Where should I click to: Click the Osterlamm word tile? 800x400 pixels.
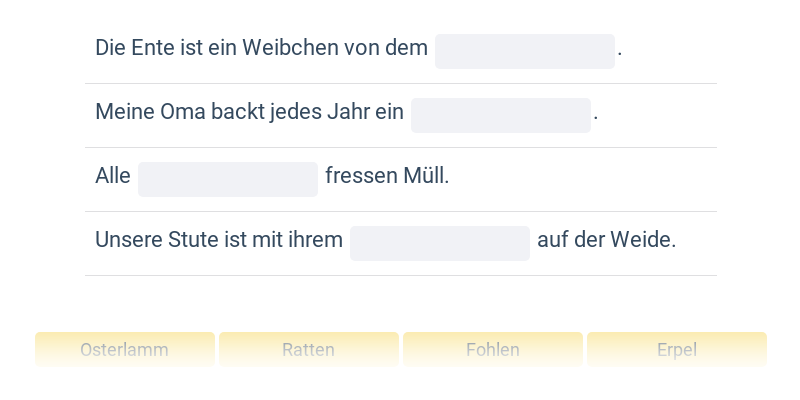[x=125, y=350]
